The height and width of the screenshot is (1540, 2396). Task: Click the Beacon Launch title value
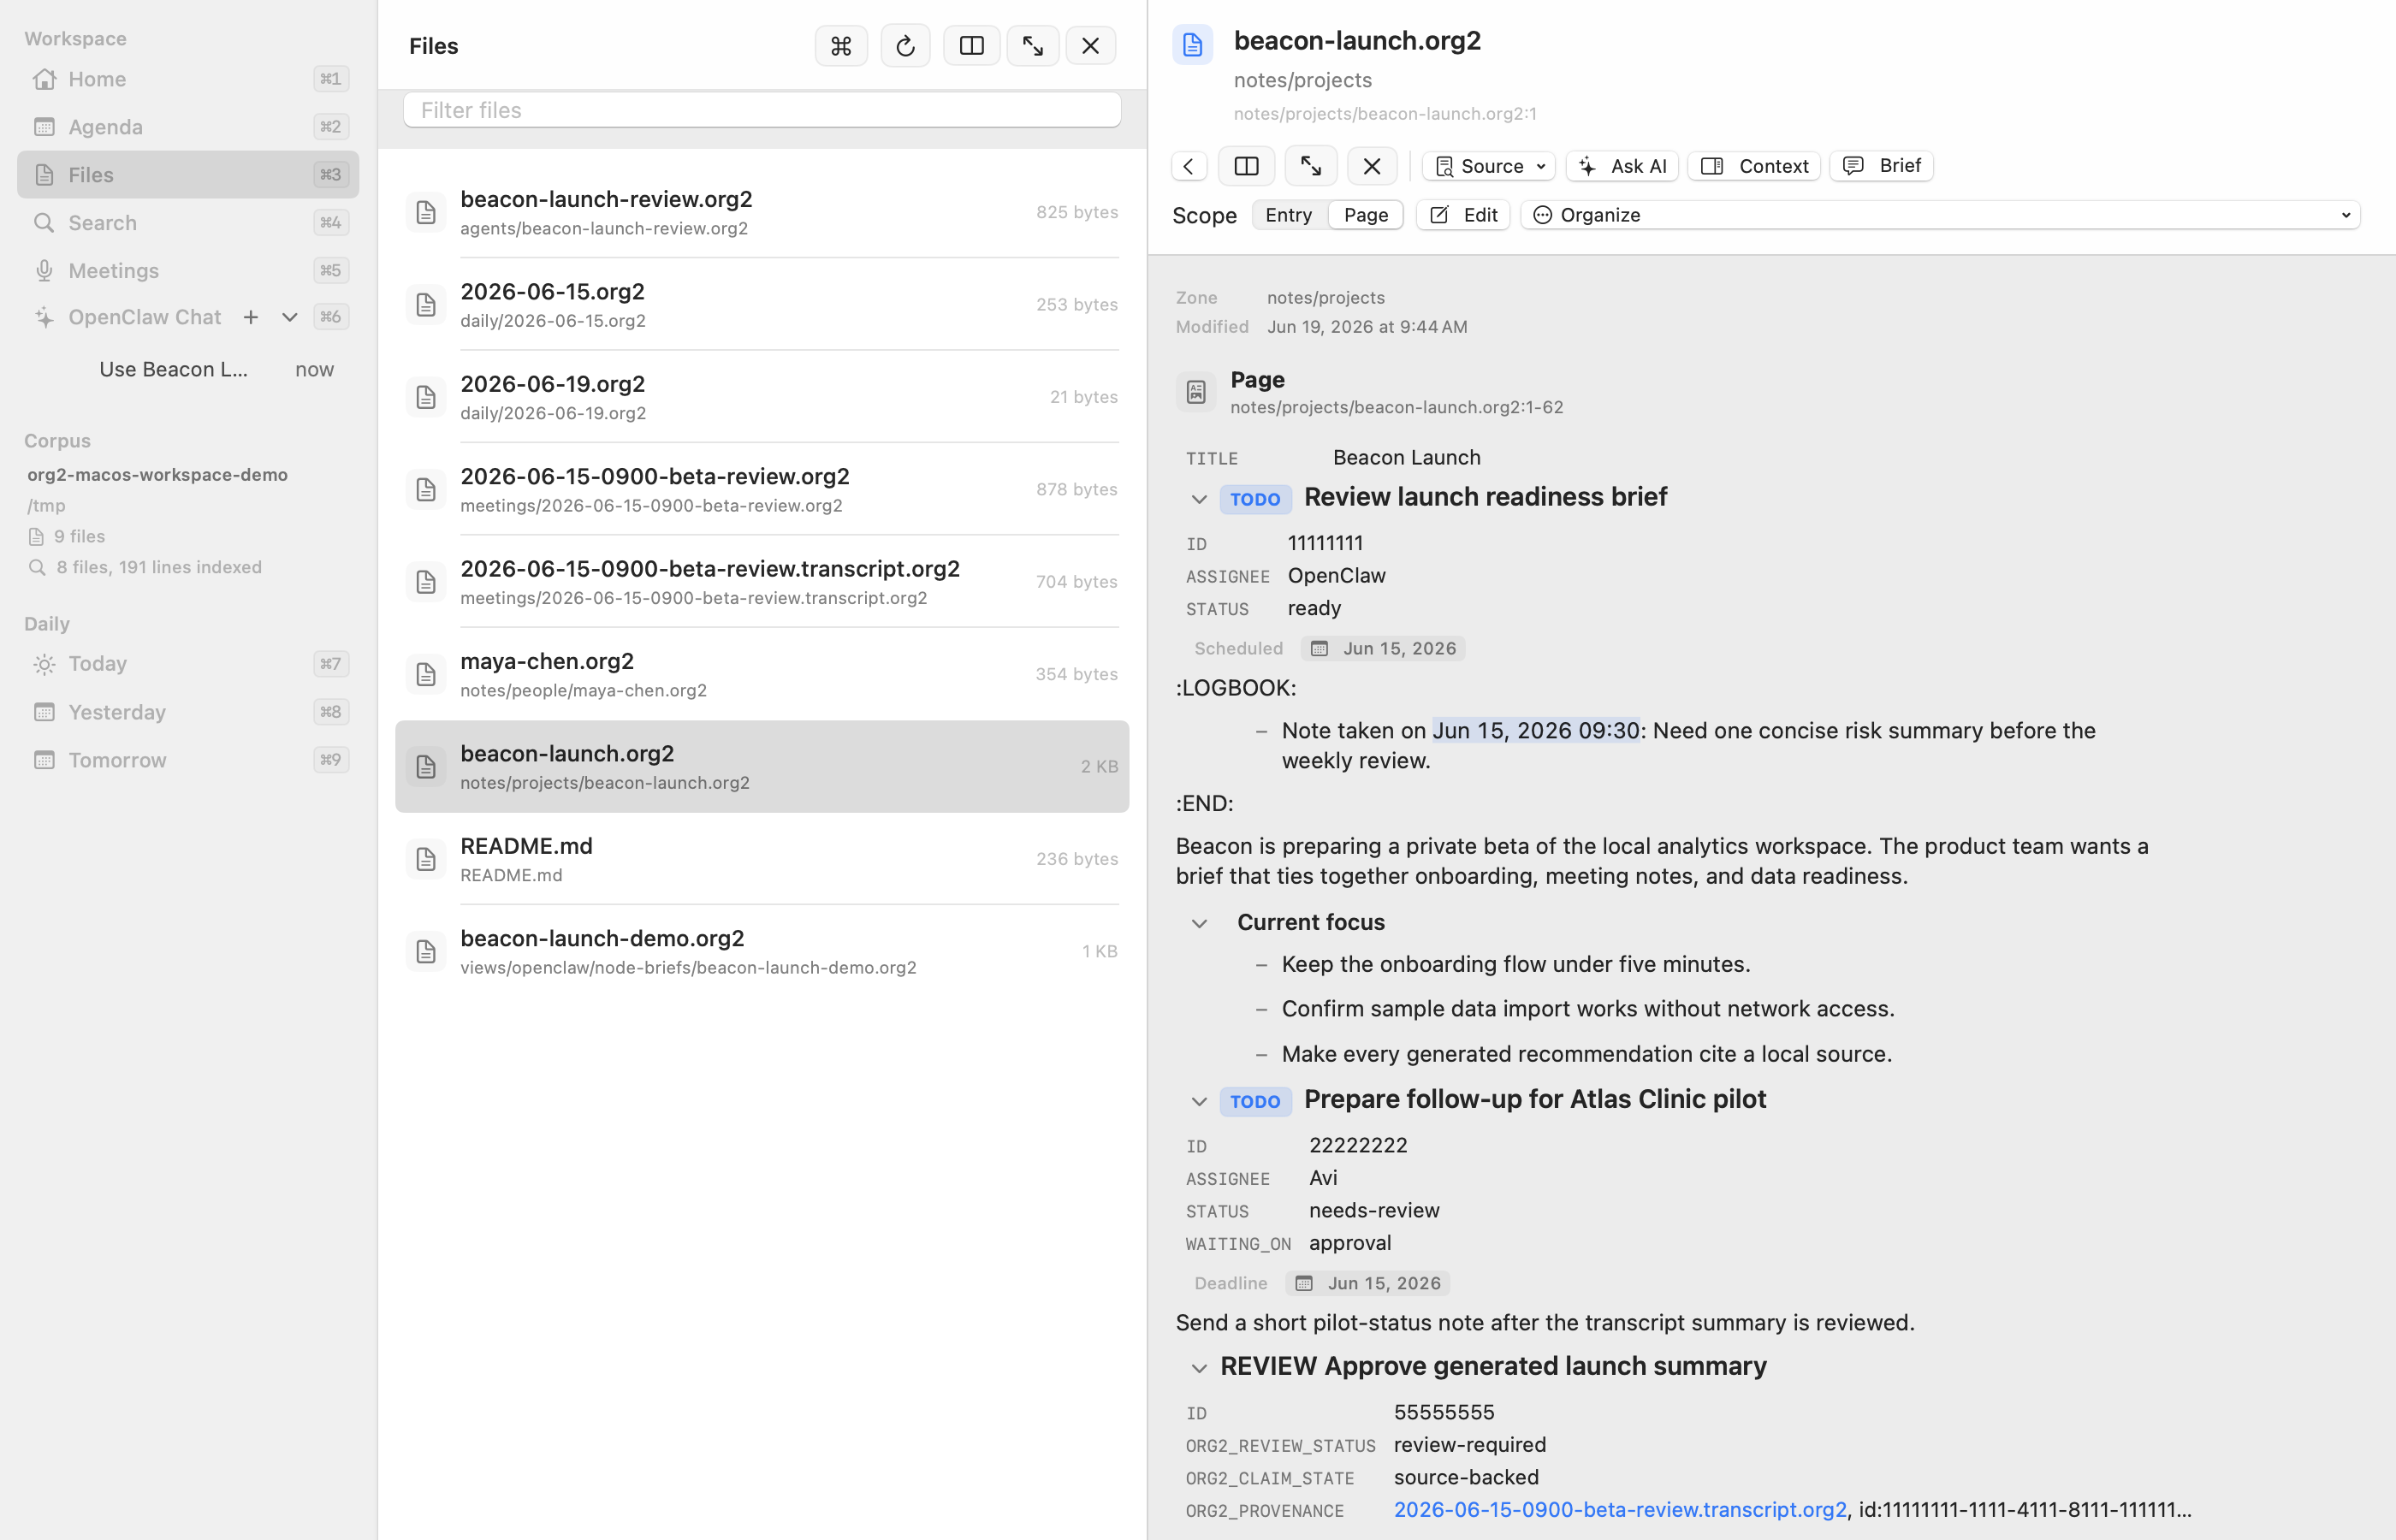1406,458
